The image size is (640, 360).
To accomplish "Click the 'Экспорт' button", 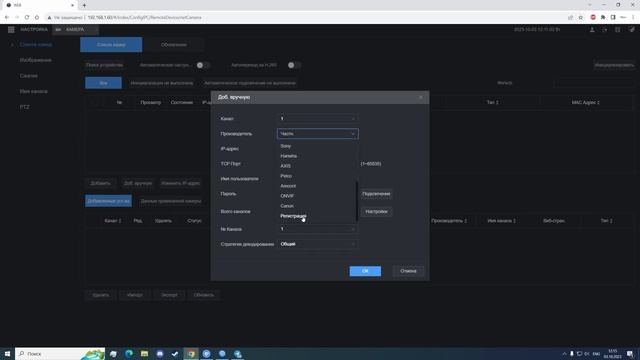I will 169,295.
